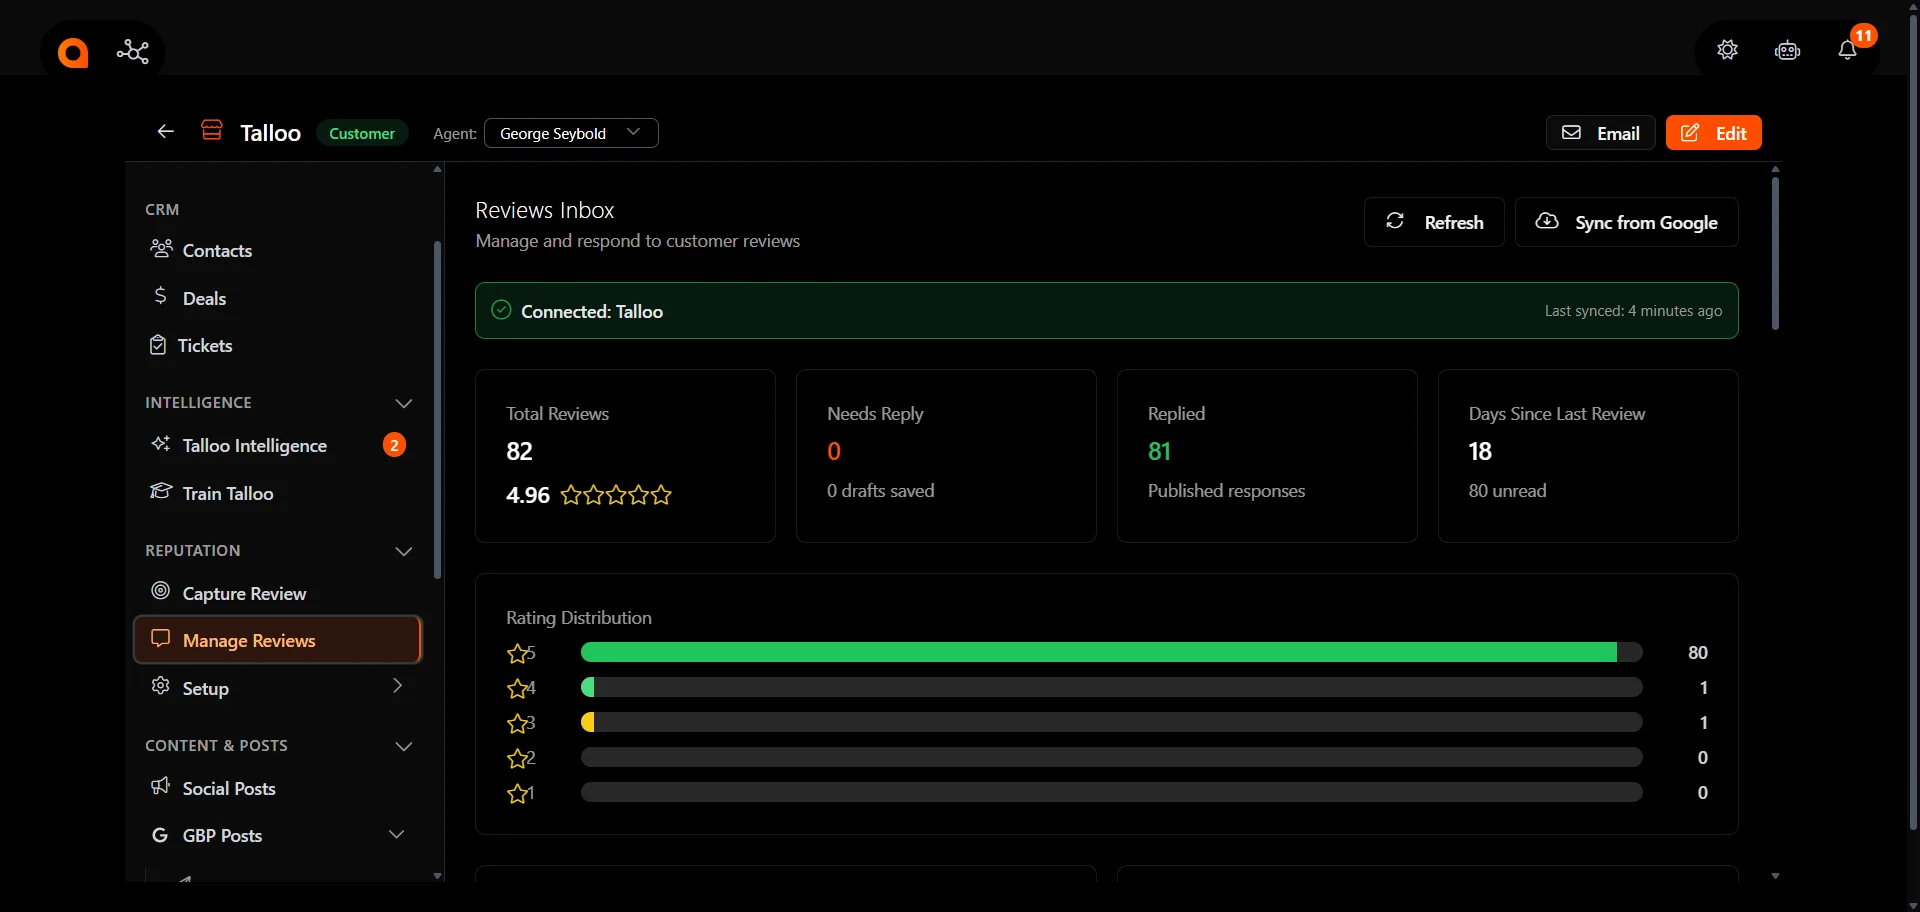This screenshot has width=1920, height=912.
Task: Open Social Posts menu item
Action: click(278, 788)
